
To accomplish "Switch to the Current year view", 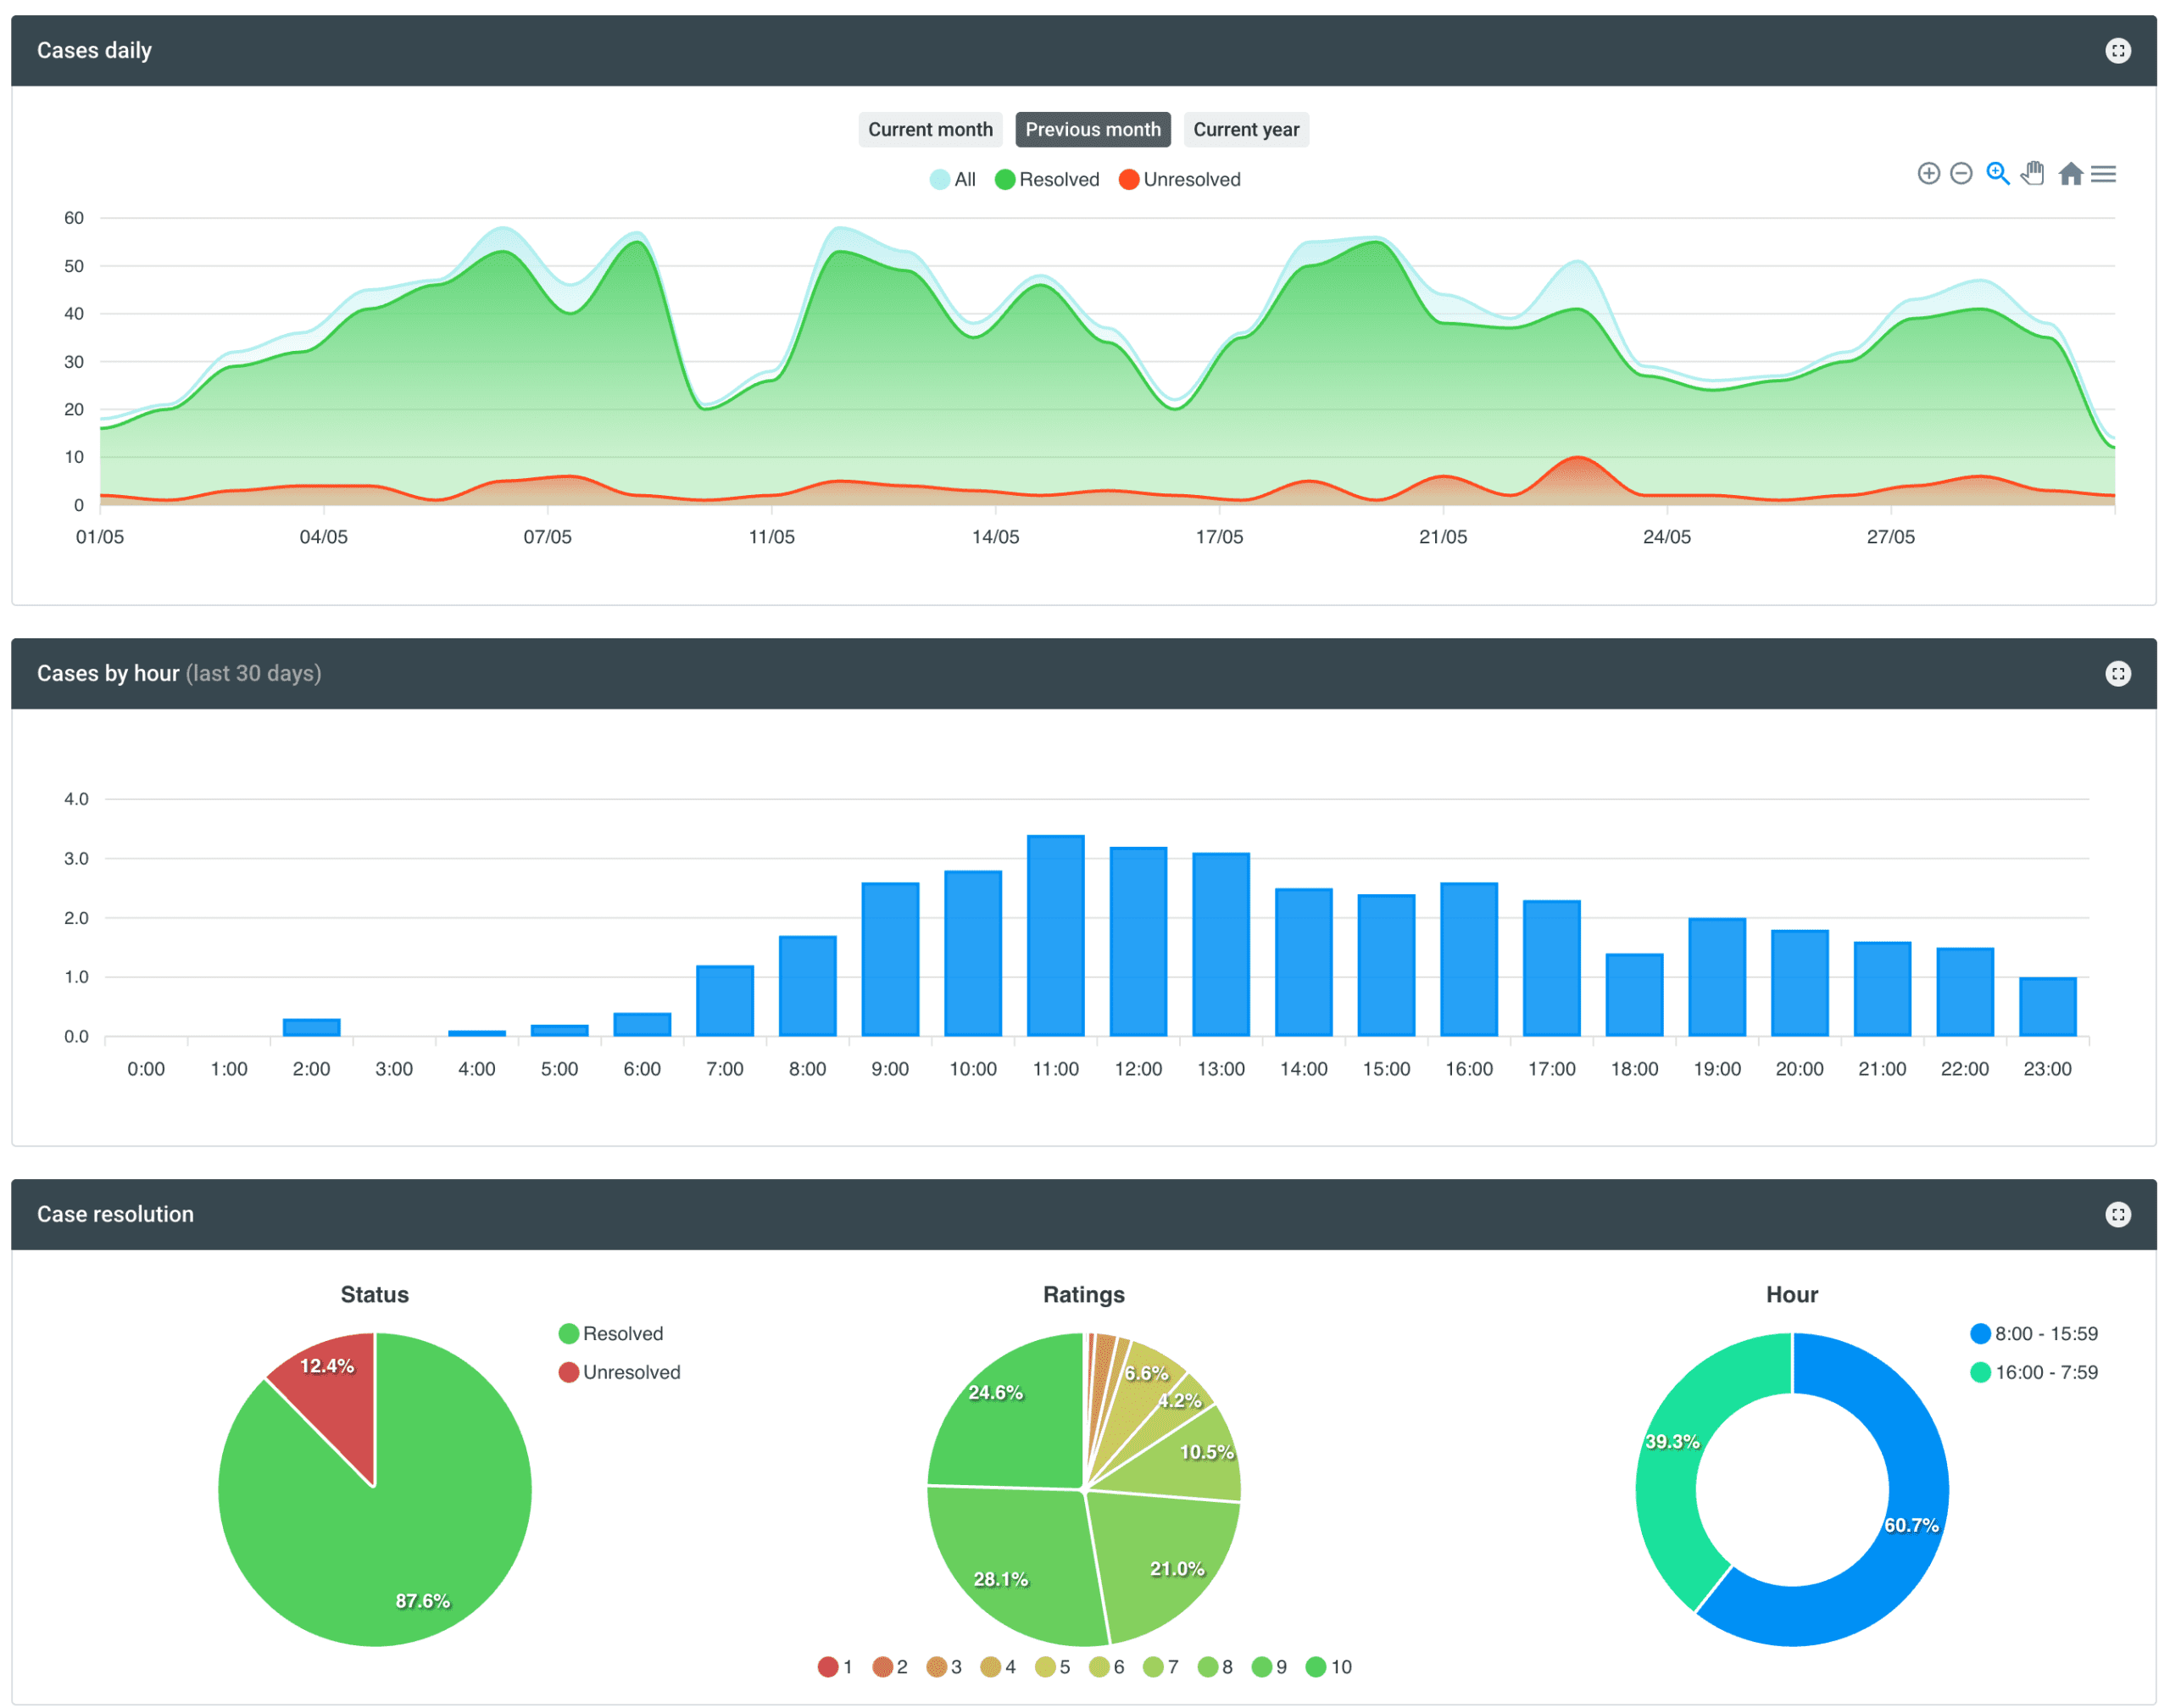I will click(x=1246, y=129).
